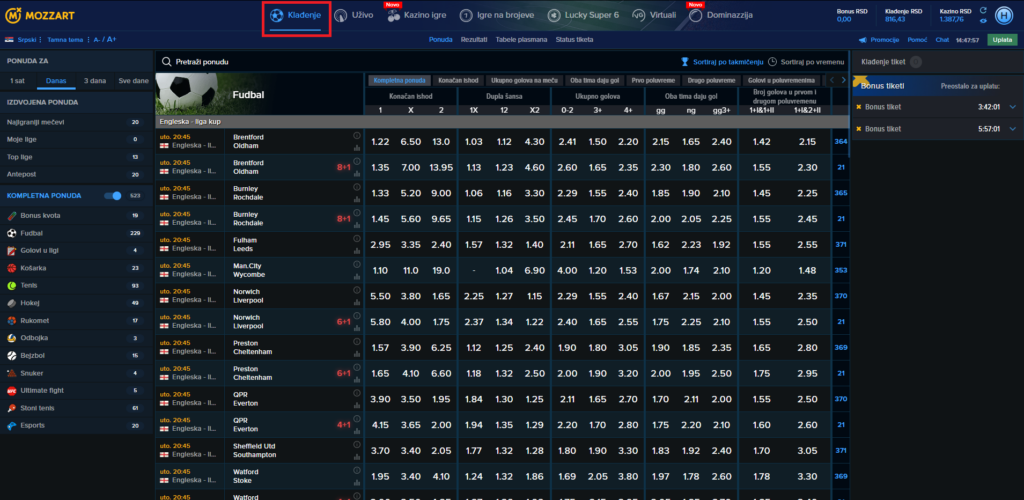The width and height of the screenshot is (1024, 500).
Task: Click the trophy icon for sorting by competition
Action: (x=685, y=62)
